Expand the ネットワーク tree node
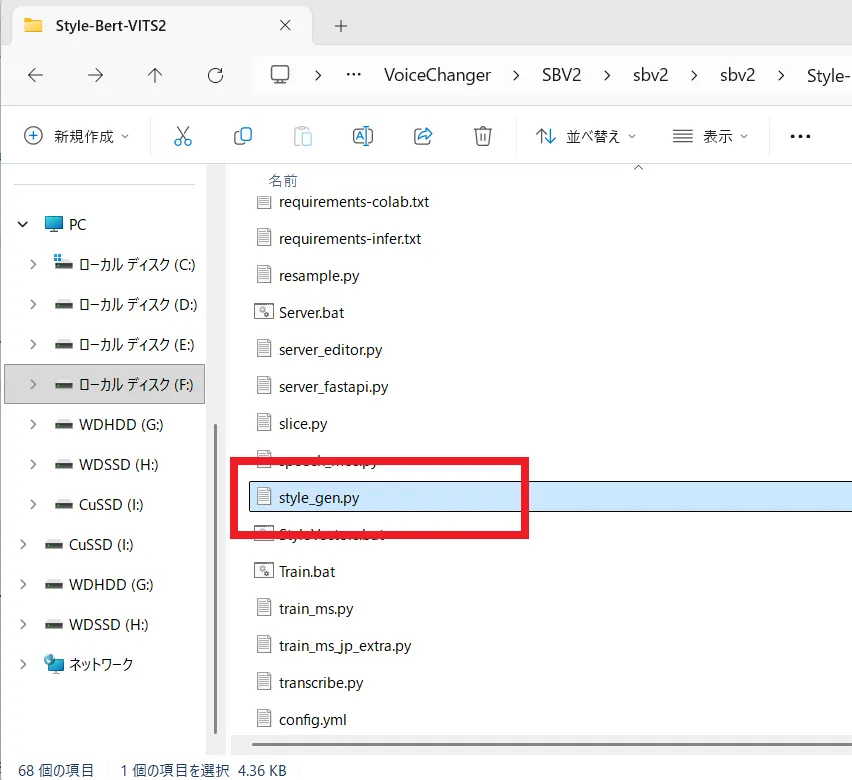Screen dimensions: 852x780 coord(23,665)
